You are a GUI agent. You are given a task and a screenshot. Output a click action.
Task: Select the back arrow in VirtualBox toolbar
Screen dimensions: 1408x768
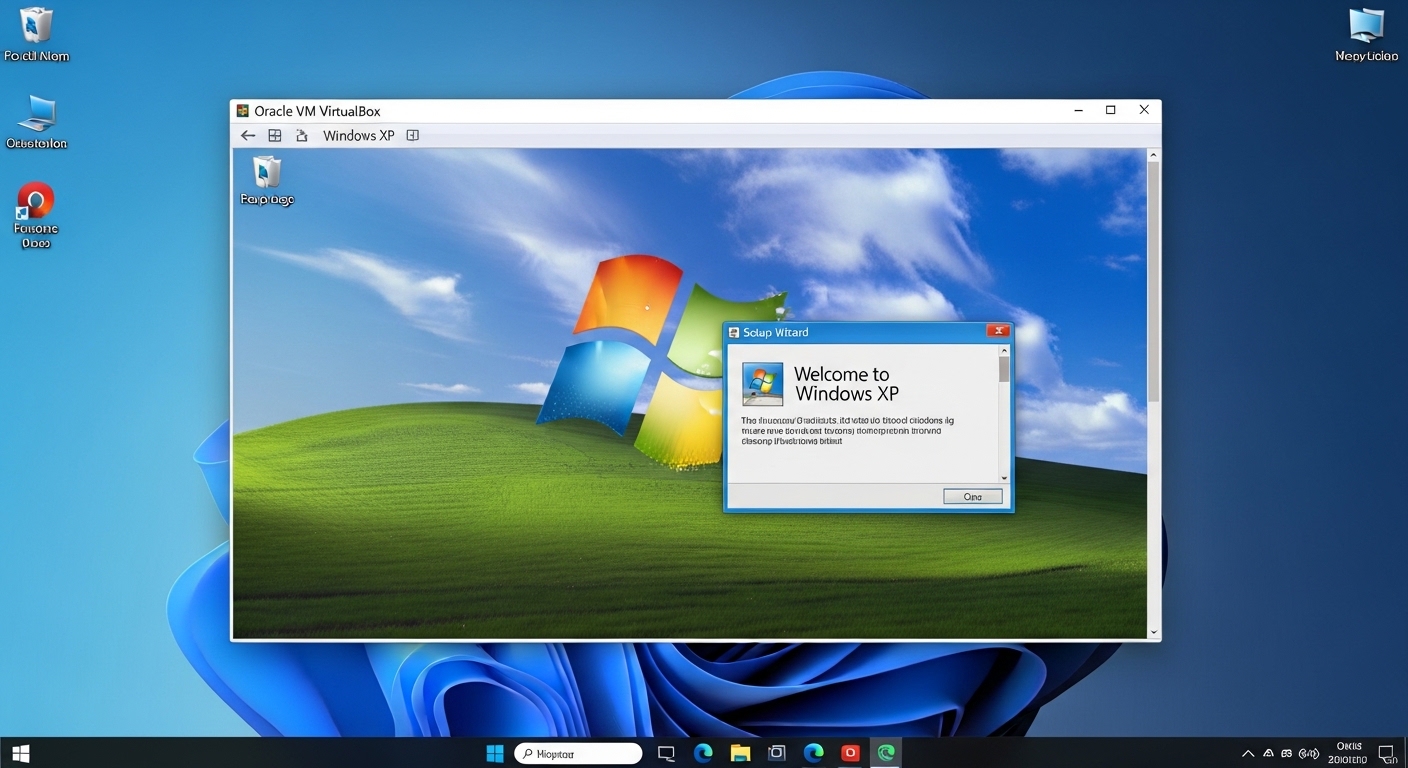click(x=248, y=135)
